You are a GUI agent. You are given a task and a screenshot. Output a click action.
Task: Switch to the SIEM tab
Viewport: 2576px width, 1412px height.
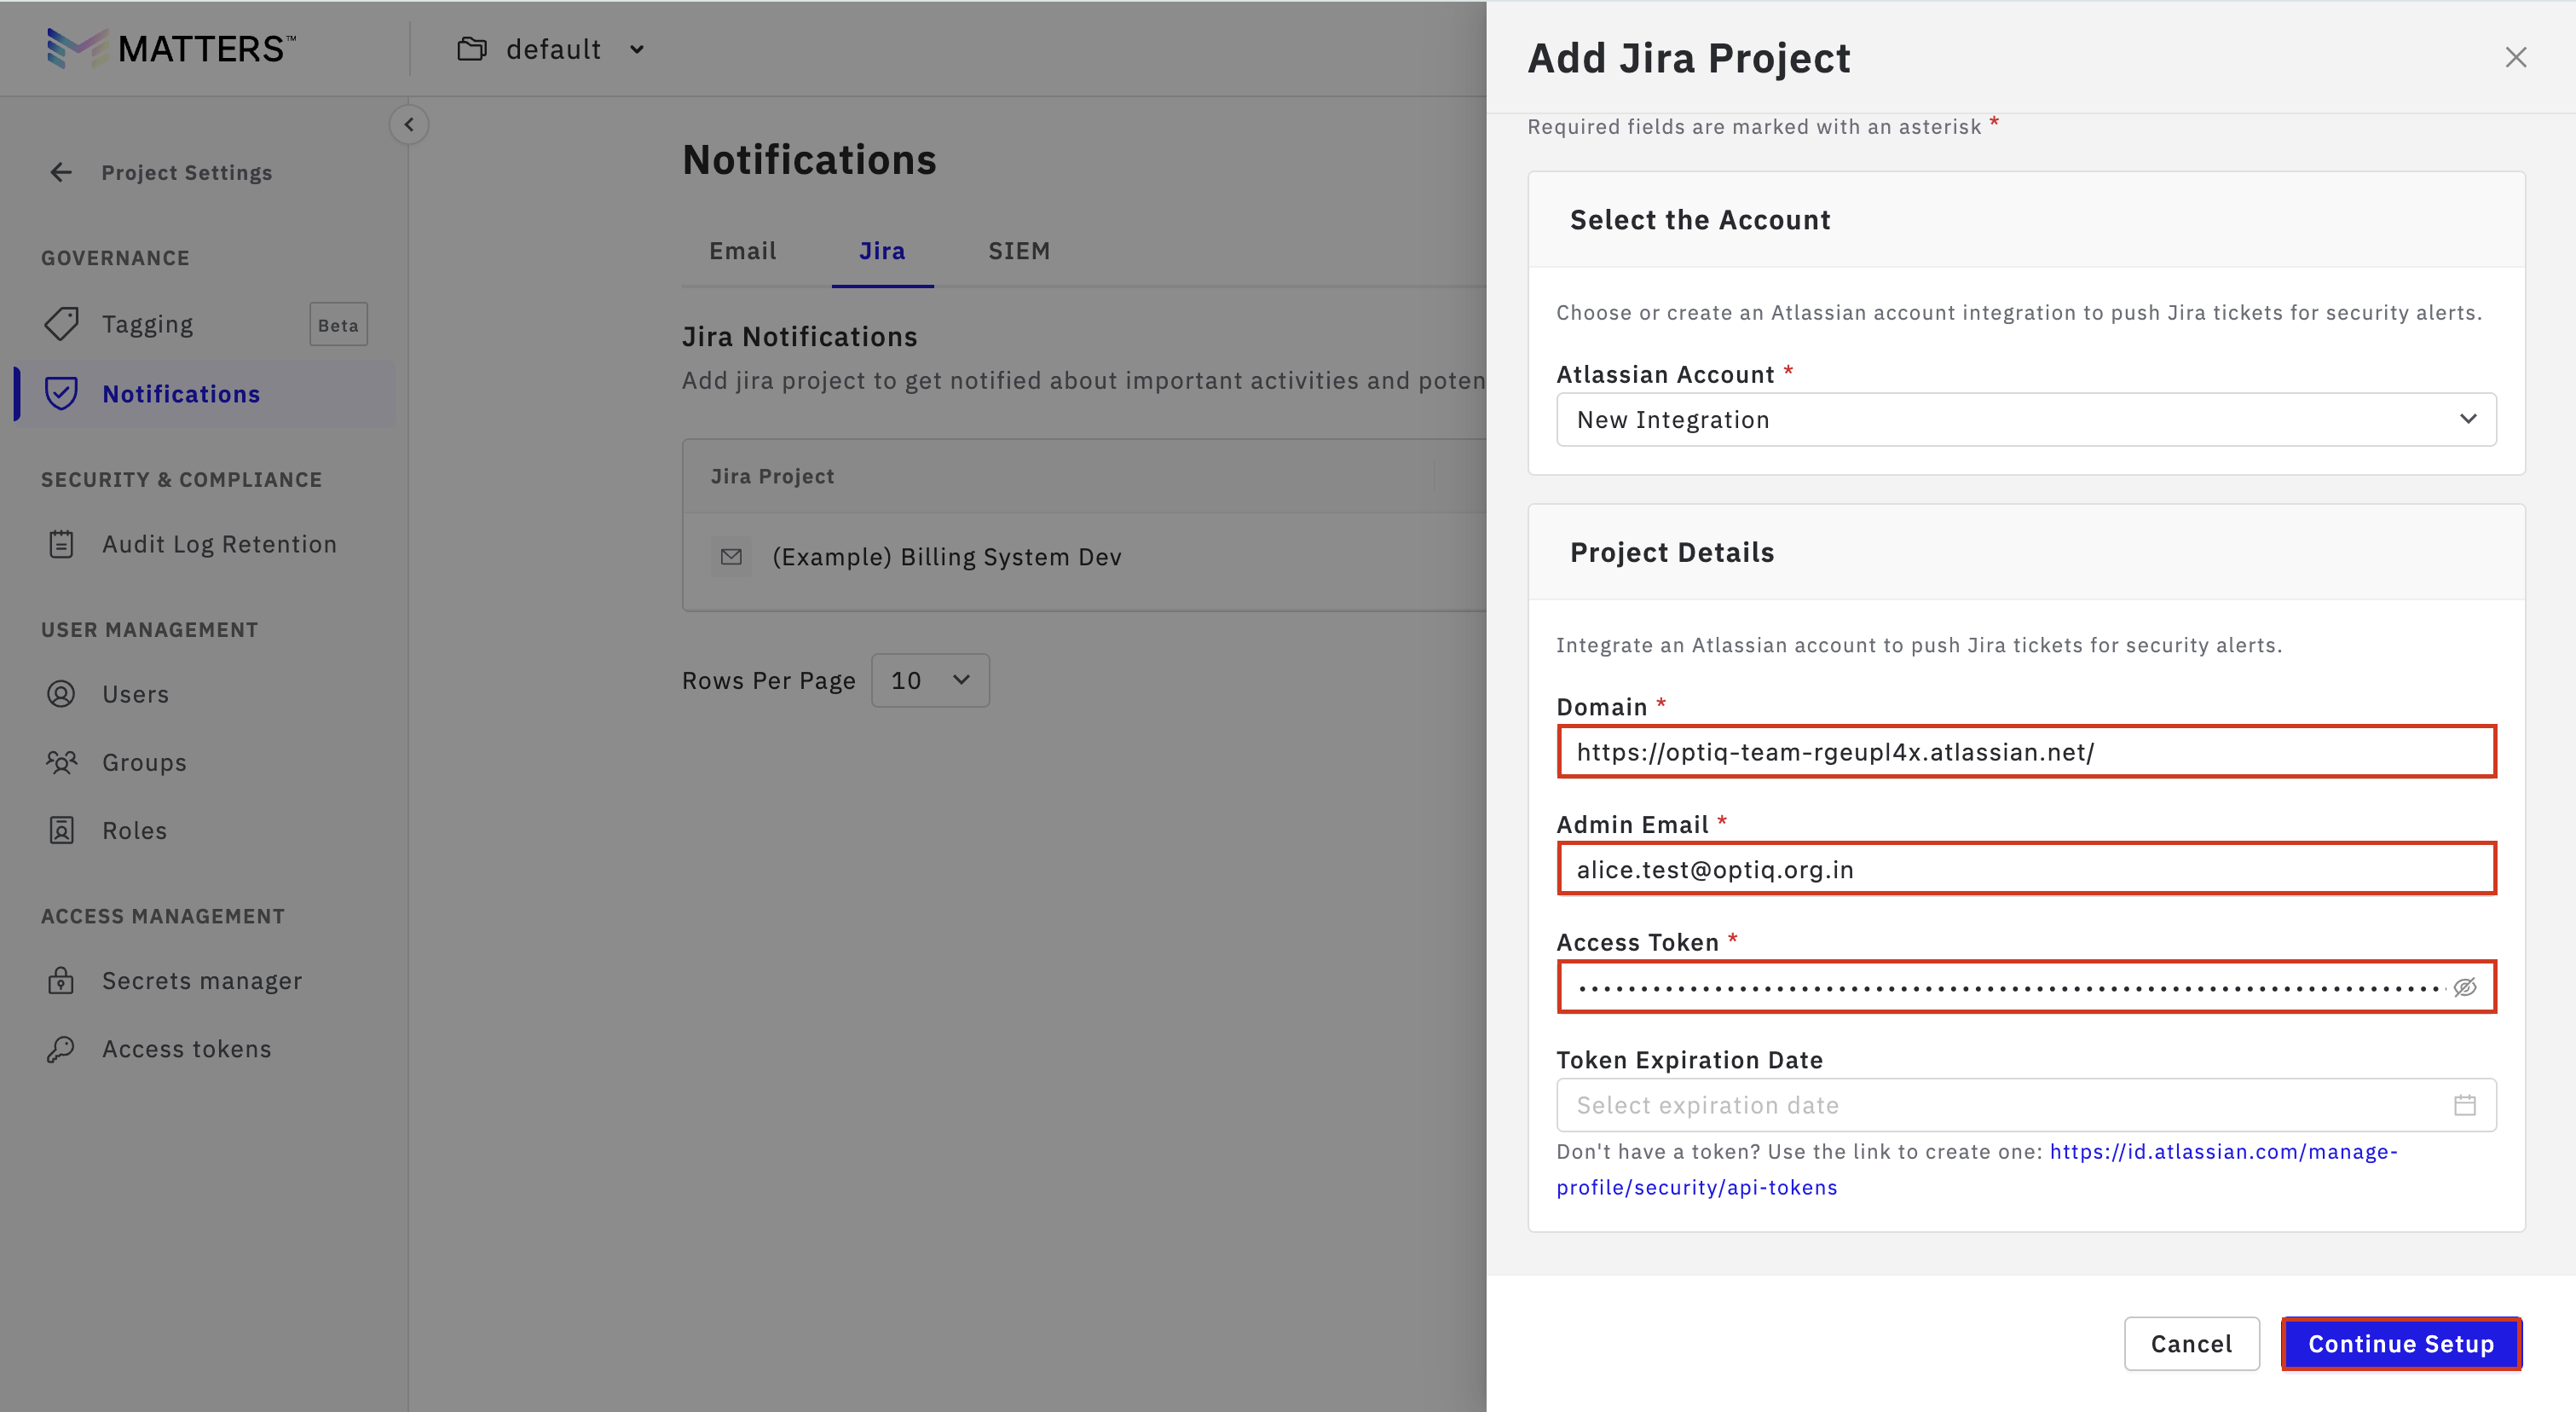pos(1019,251)
